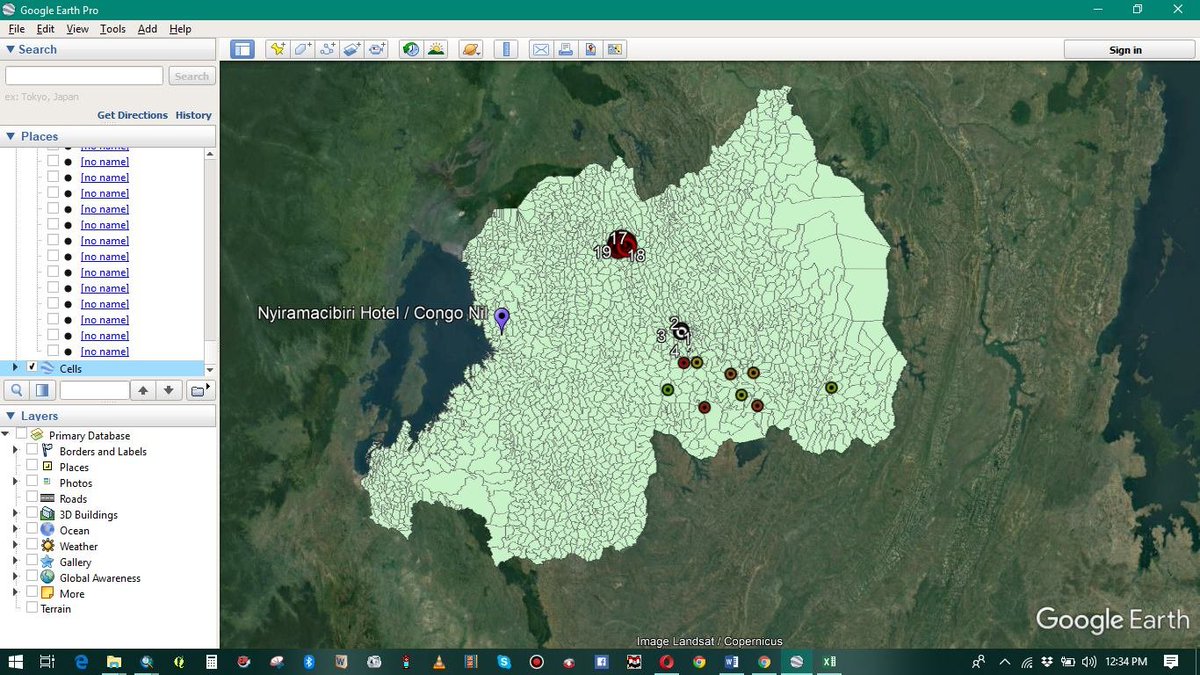
Task: Open planet switcher (Saturn icon)
Action: (471, 49)
